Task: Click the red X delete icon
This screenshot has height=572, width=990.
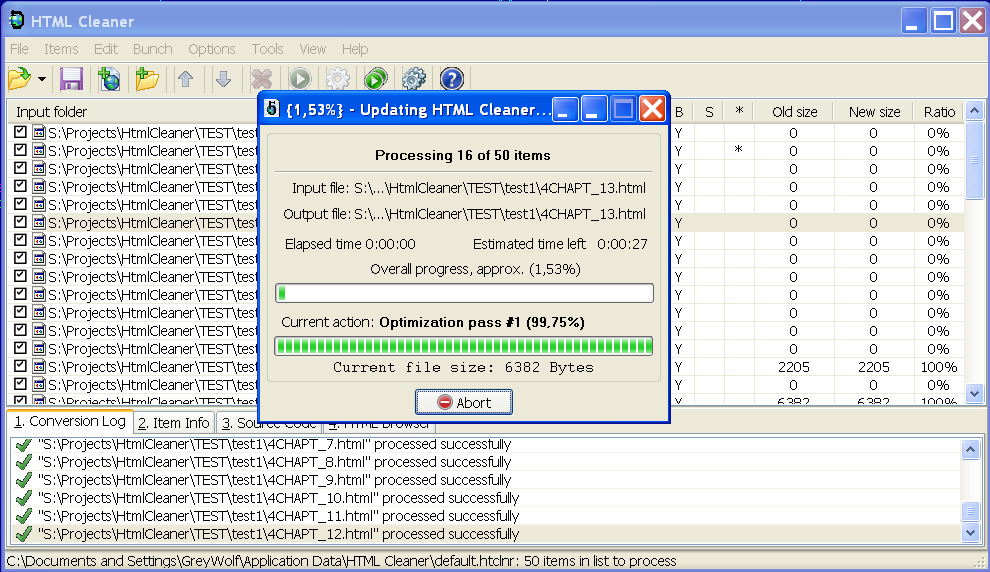Action: click(x=261, y=79)
